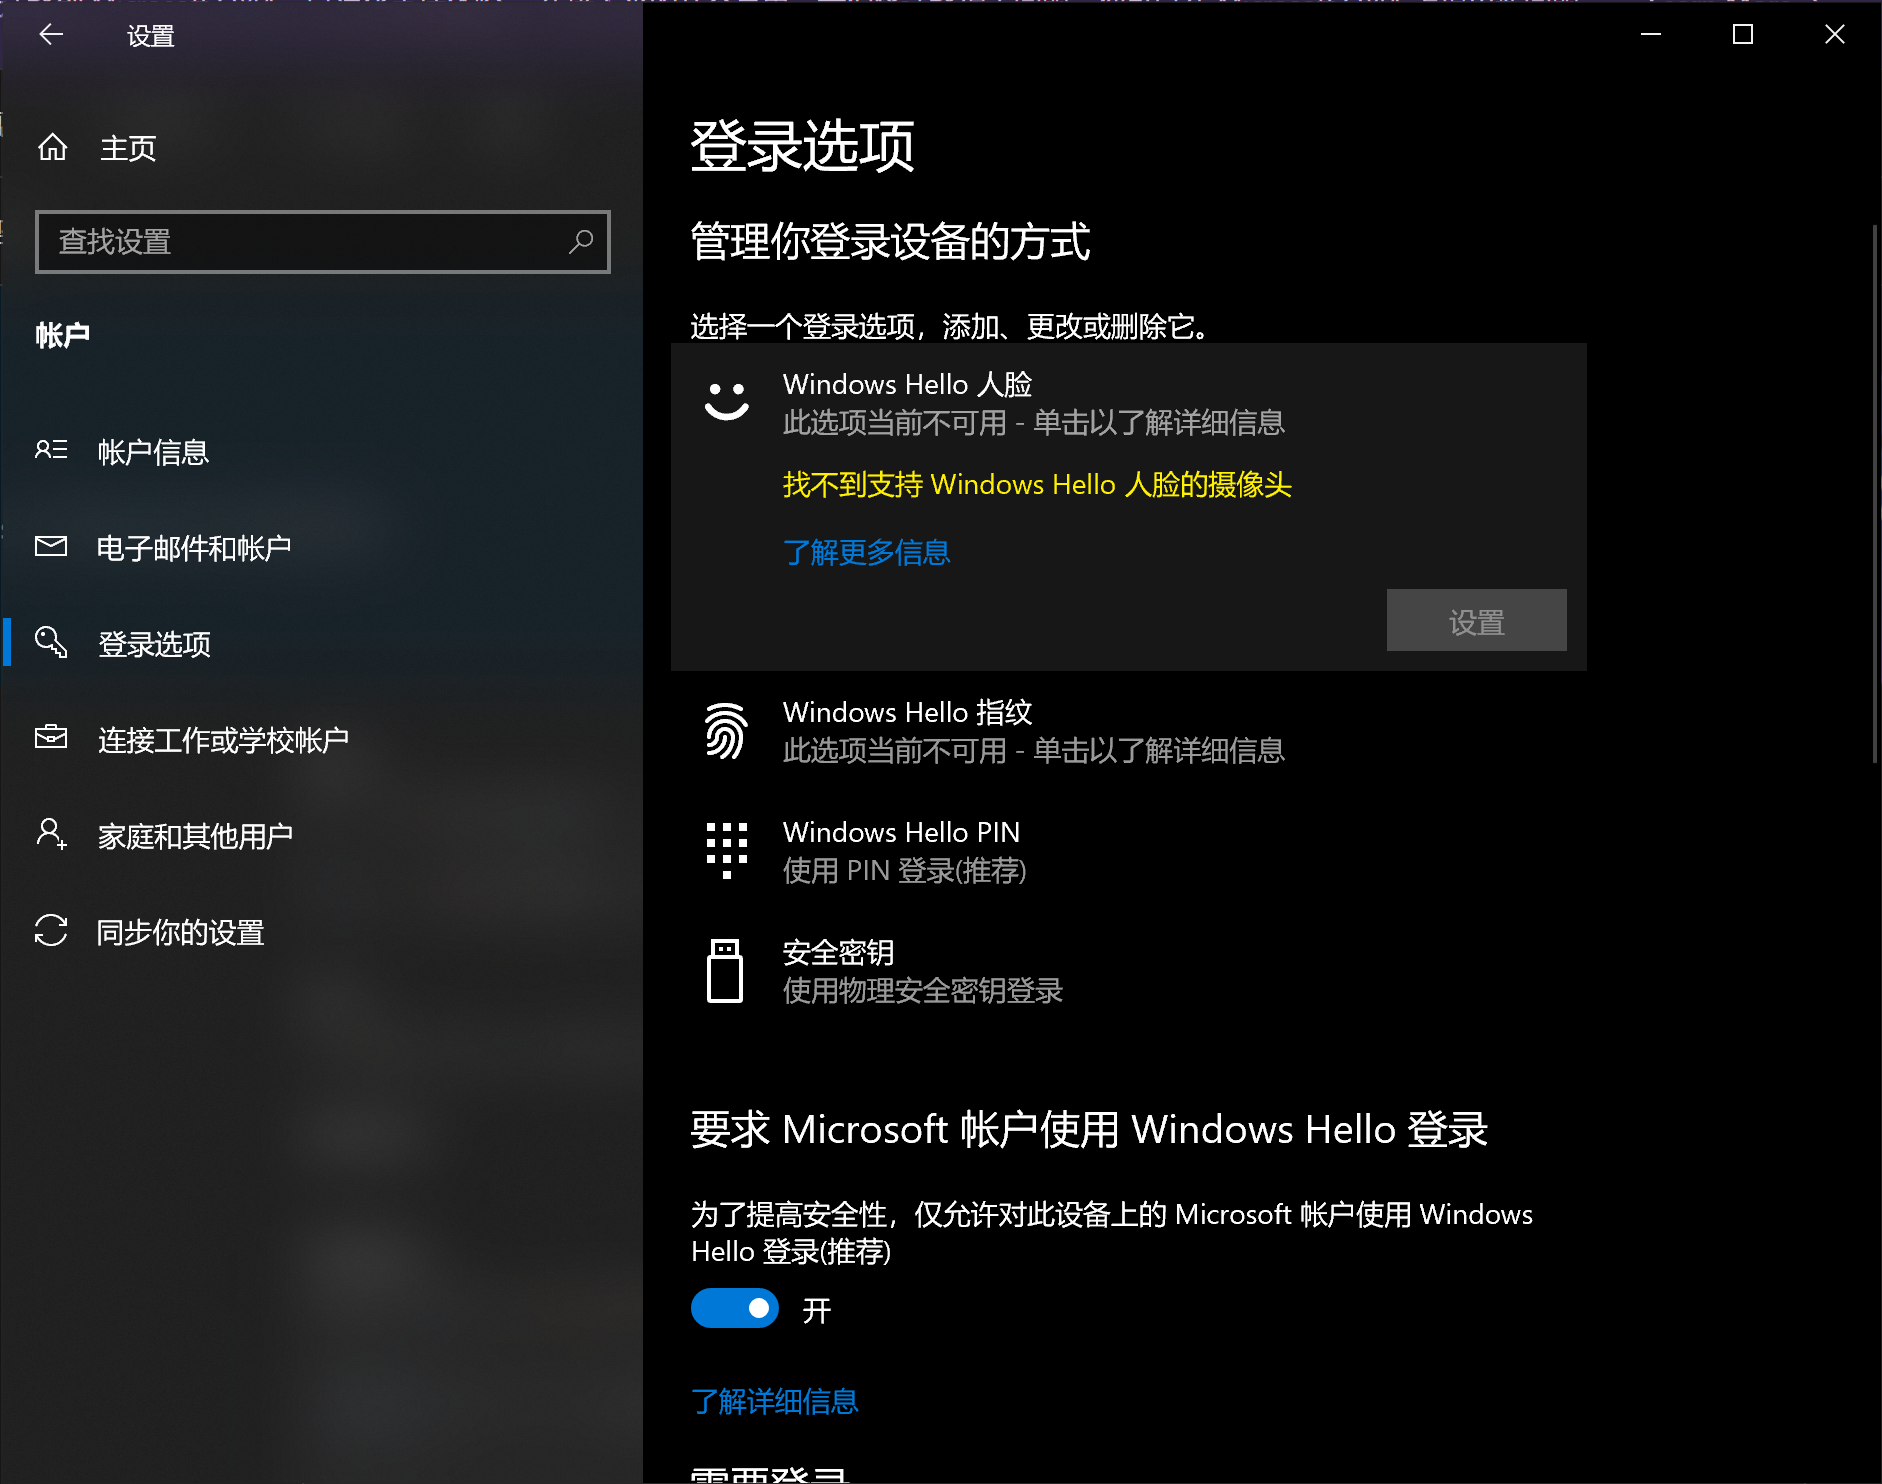The width and height of the screenshot is (1882, 1484).
Task: Click the sync arrows icon for 同步你的设置
Action: coord(51,930)
